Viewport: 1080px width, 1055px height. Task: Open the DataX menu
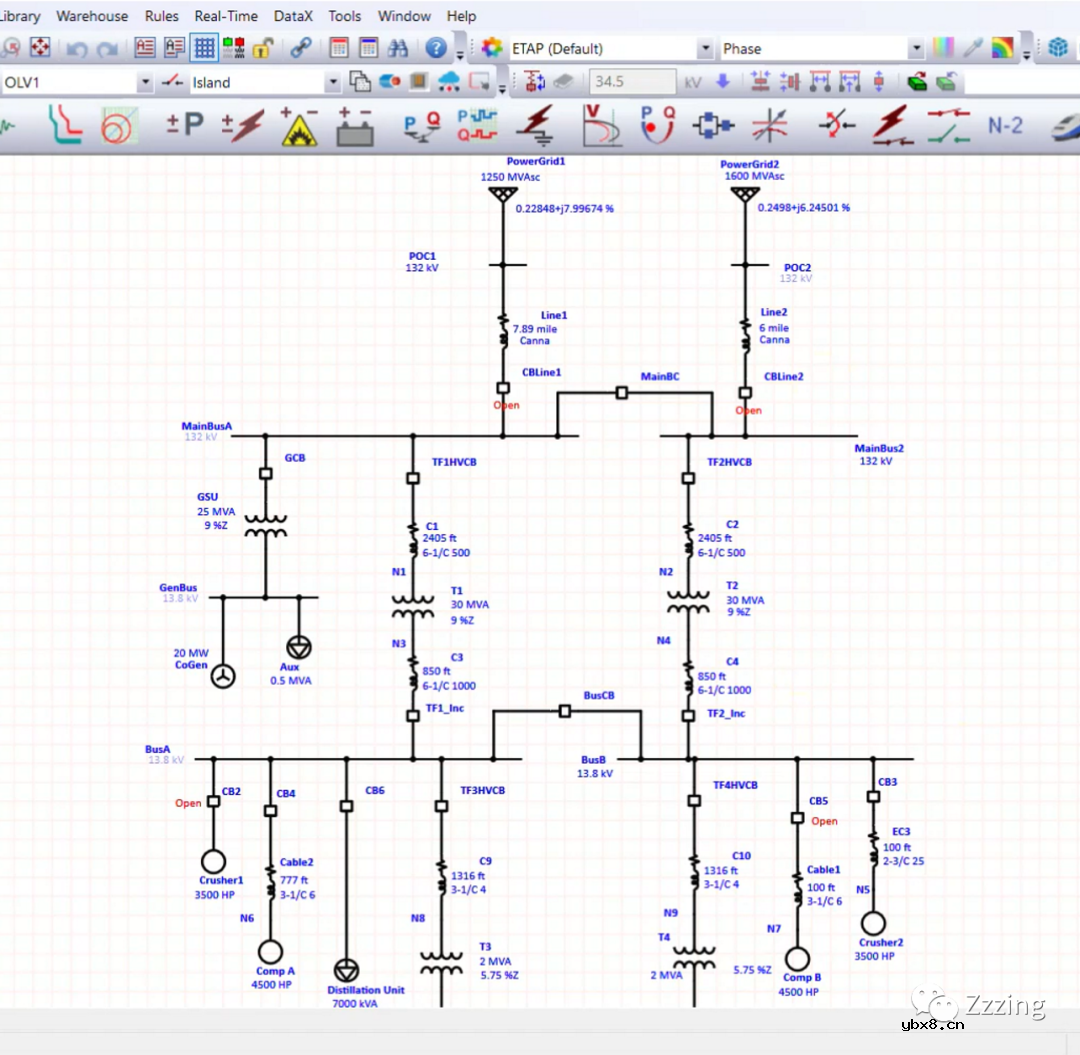click(x=293, y=16)
